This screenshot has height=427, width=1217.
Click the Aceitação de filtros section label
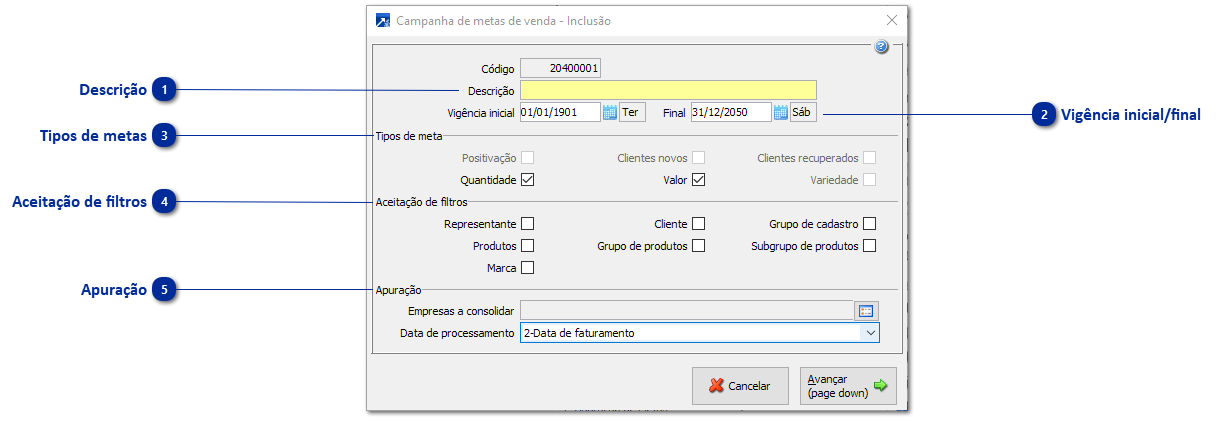(x=422, y=202)
